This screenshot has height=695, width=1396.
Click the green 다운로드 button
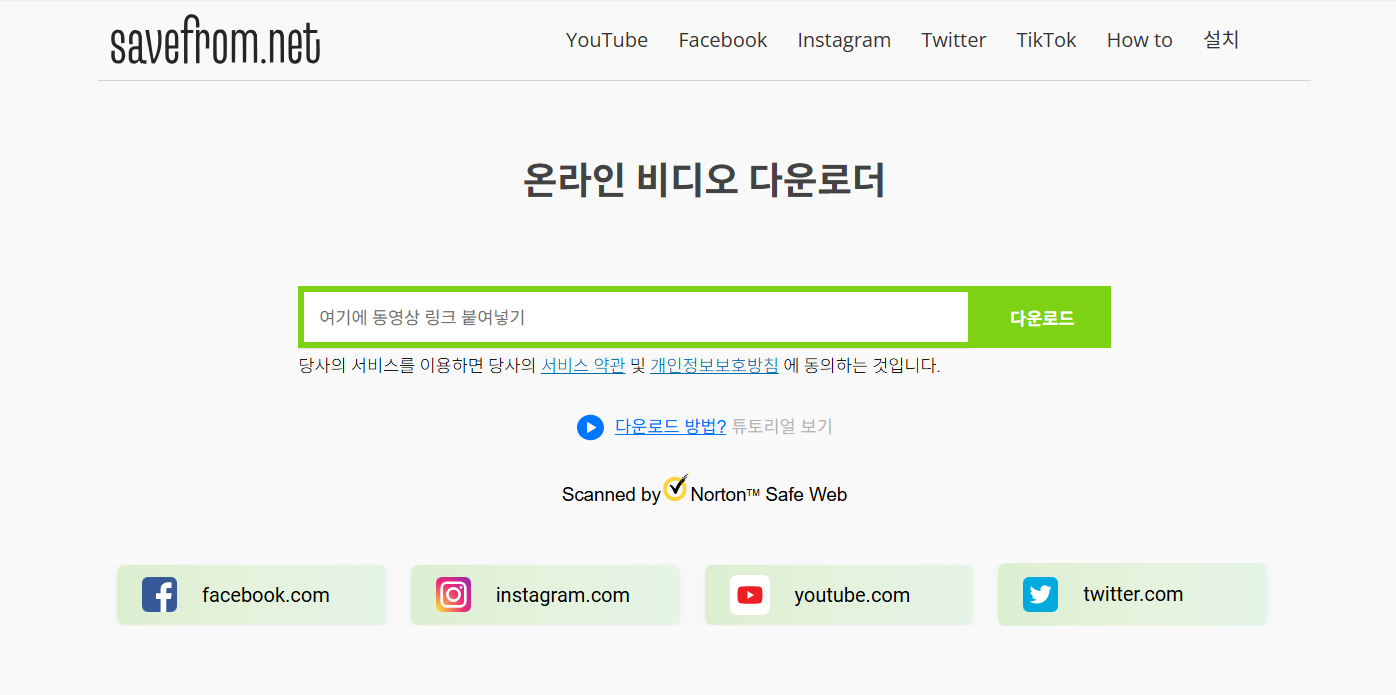tap(1041, 318)
